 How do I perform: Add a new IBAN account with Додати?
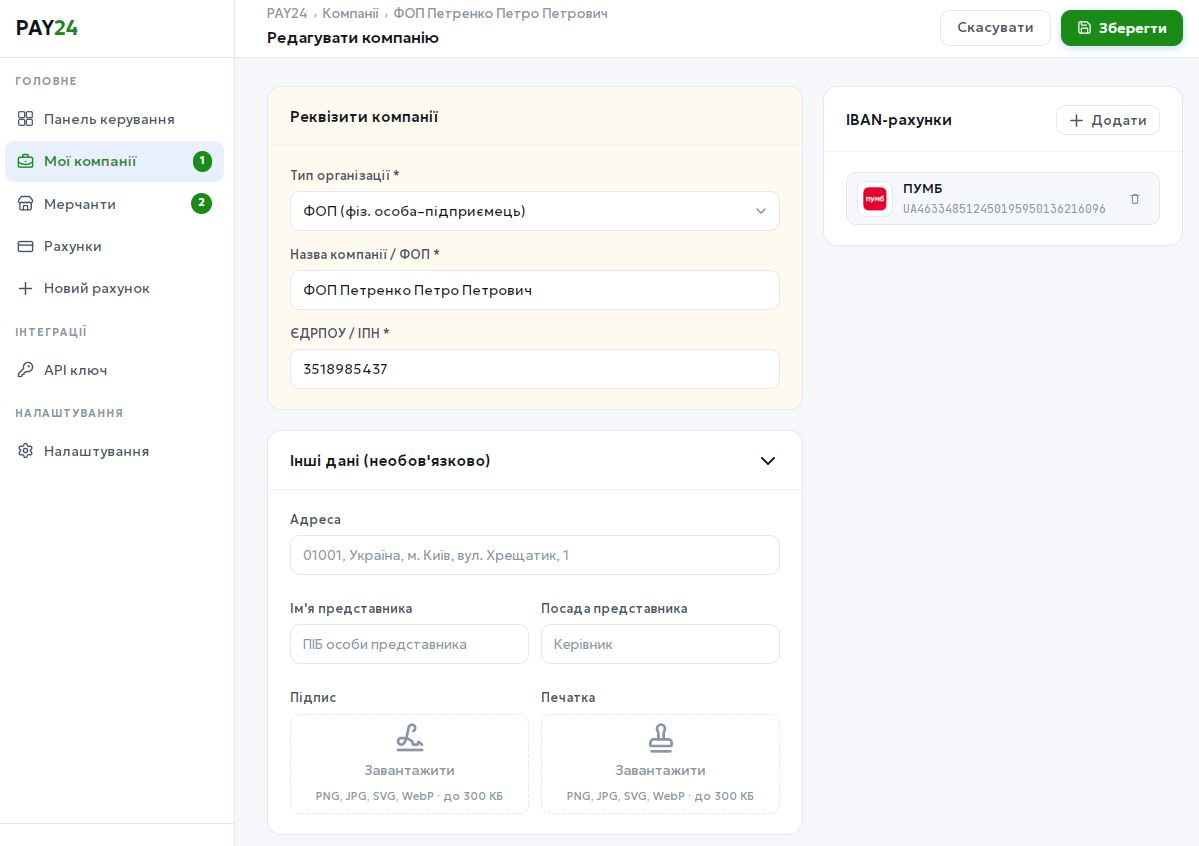point(1107,120)
